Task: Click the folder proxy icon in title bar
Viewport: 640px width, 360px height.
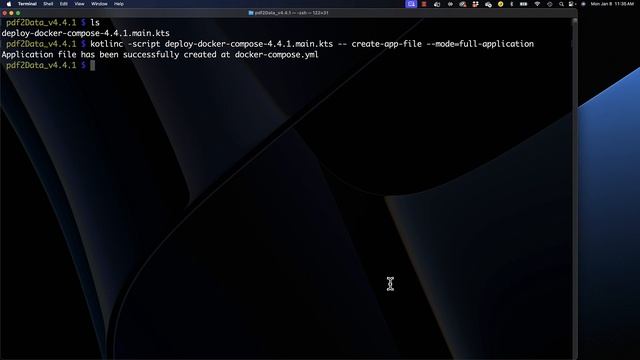Action: click(251, 13)
